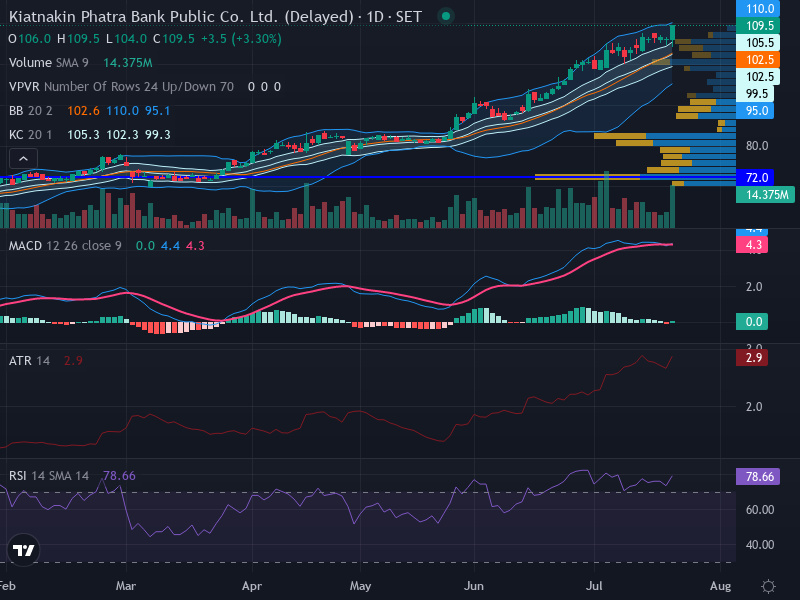Click the May label on time axis
Image resolution: width=800 pixels, height=600 pixels.
tap(360, 586)
